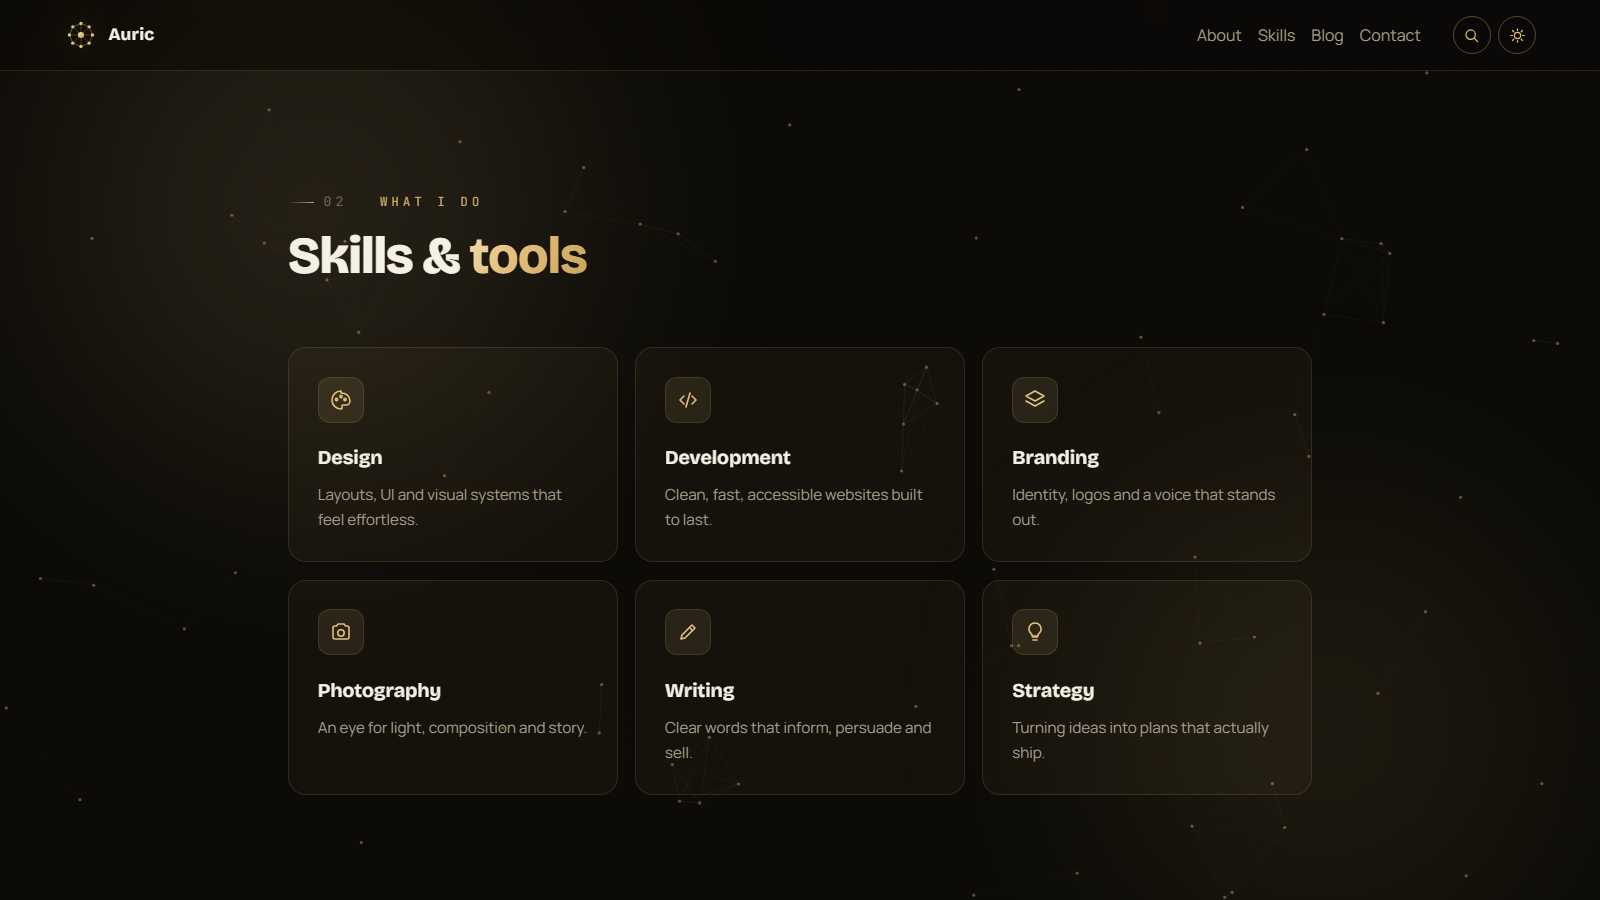Image resolution: width=1600 pixels, height=900 pixels.
Task: Click the Writing pencil icon
Action: pyautogui.click(x=688, y=632)
